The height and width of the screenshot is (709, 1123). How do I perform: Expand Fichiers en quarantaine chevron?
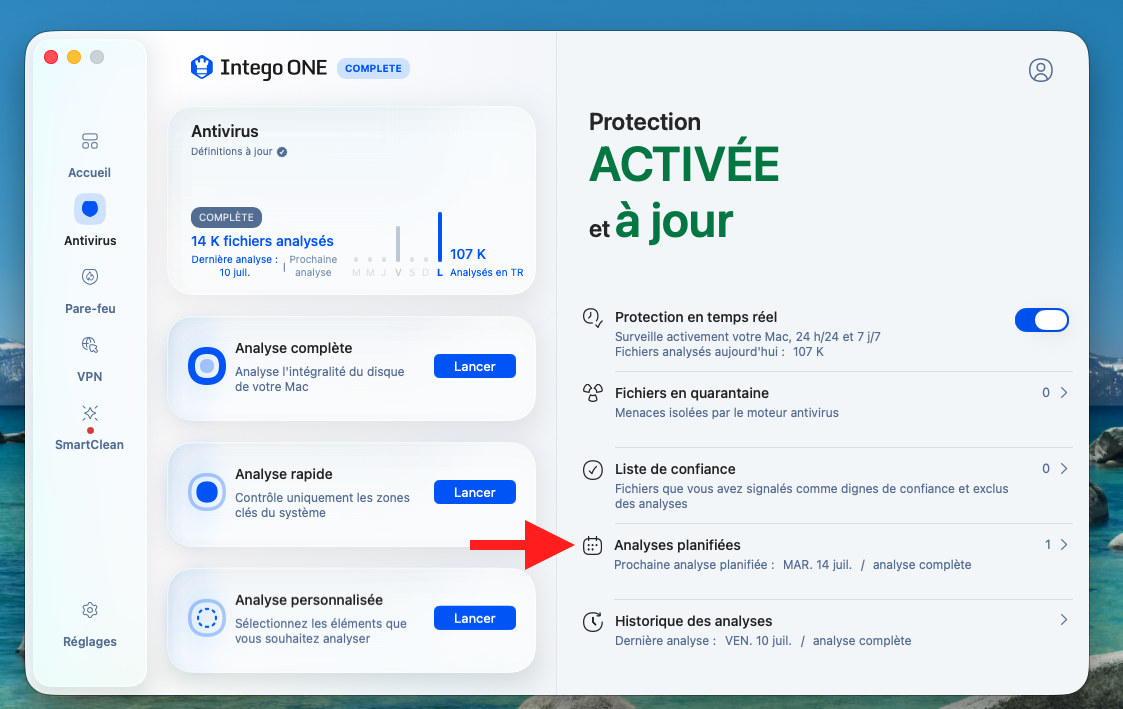click(1064, 392)
